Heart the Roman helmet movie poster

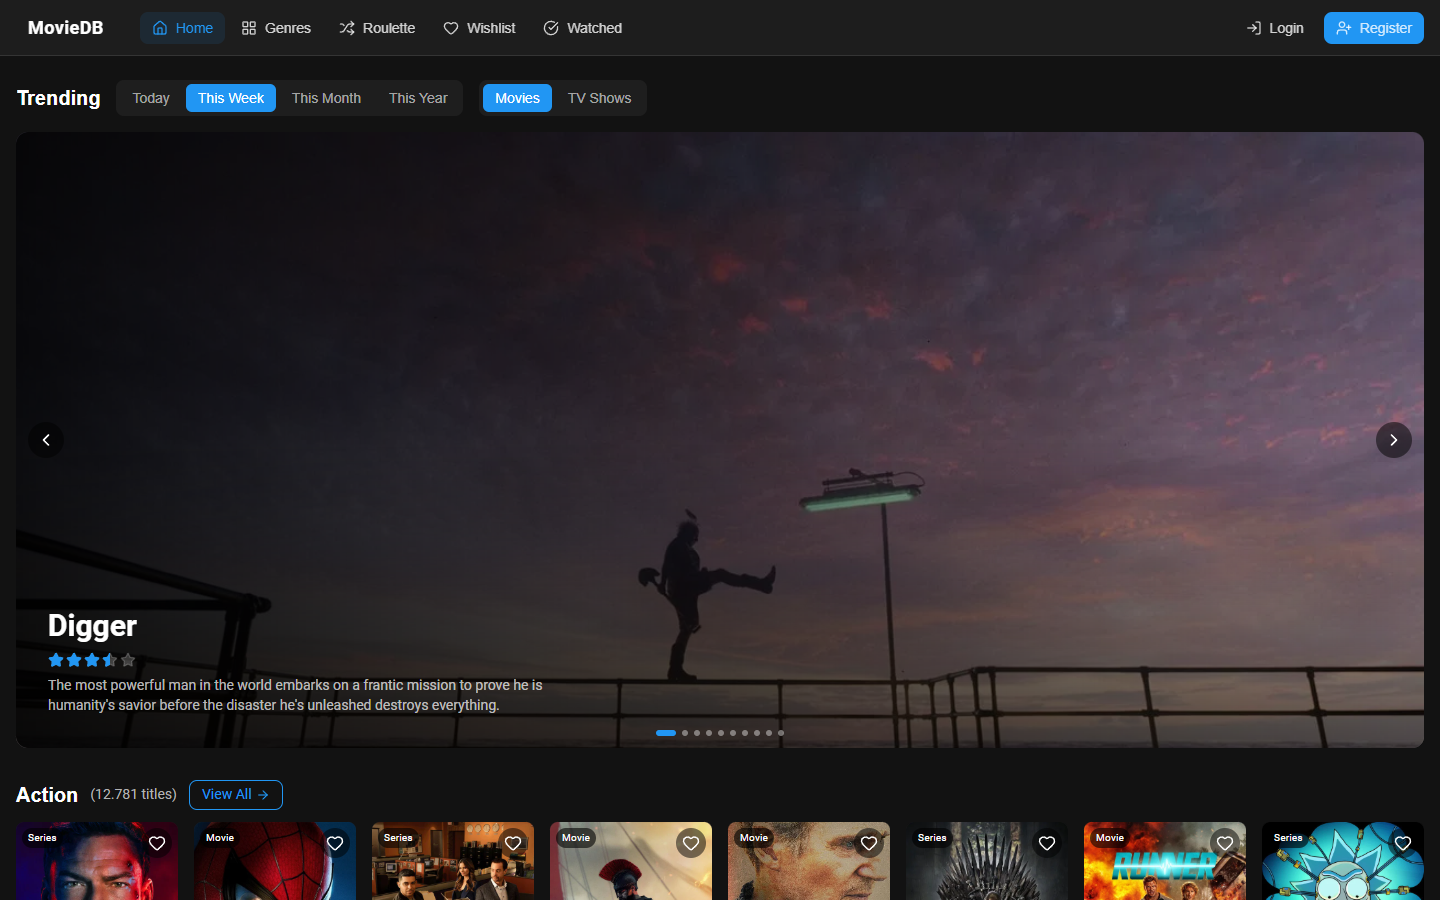coord(691,843)
